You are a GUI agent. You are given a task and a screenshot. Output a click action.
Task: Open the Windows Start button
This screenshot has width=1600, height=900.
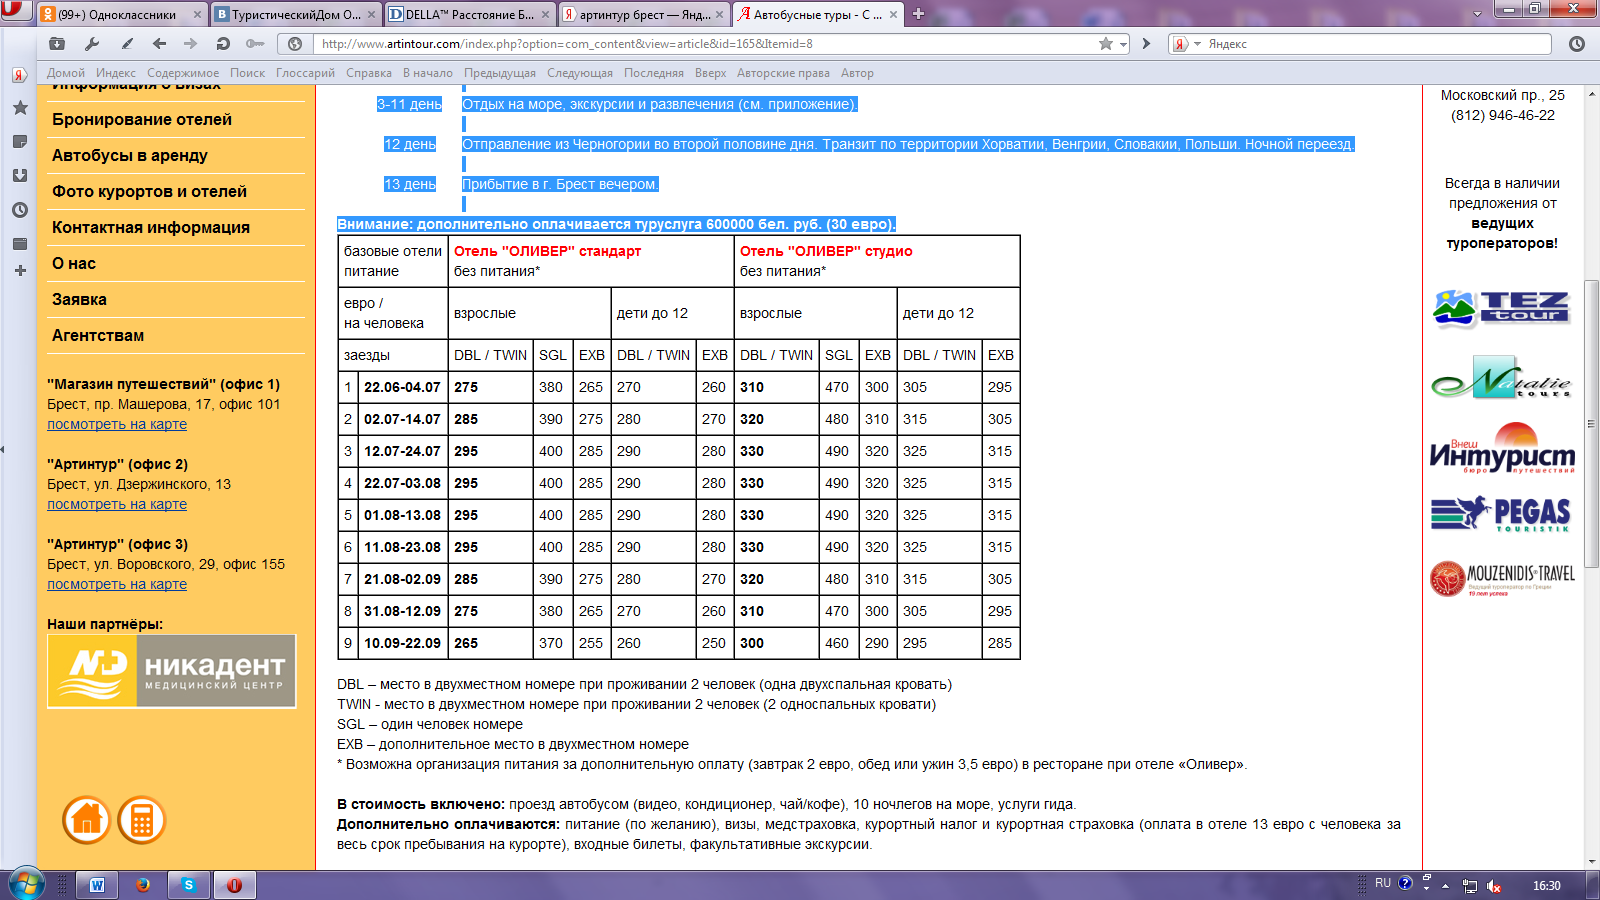point(27,885)
